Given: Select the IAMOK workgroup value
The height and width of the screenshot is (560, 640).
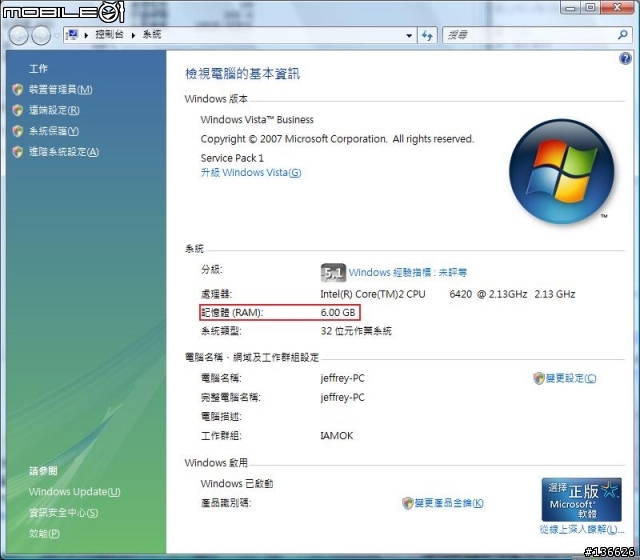Looking at the screenshot, I should [337, 436].
